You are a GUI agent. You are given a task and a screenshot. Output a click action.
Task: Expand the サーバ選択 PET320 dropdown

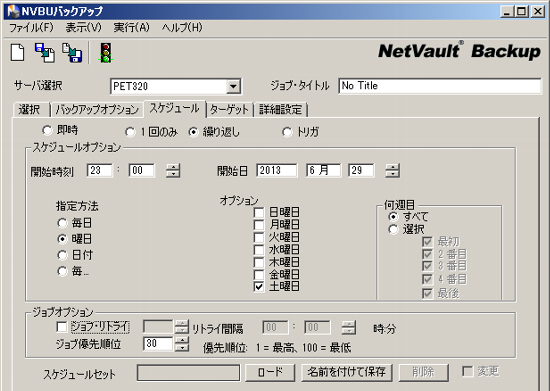pyautogui.click(x=233, y=86)
